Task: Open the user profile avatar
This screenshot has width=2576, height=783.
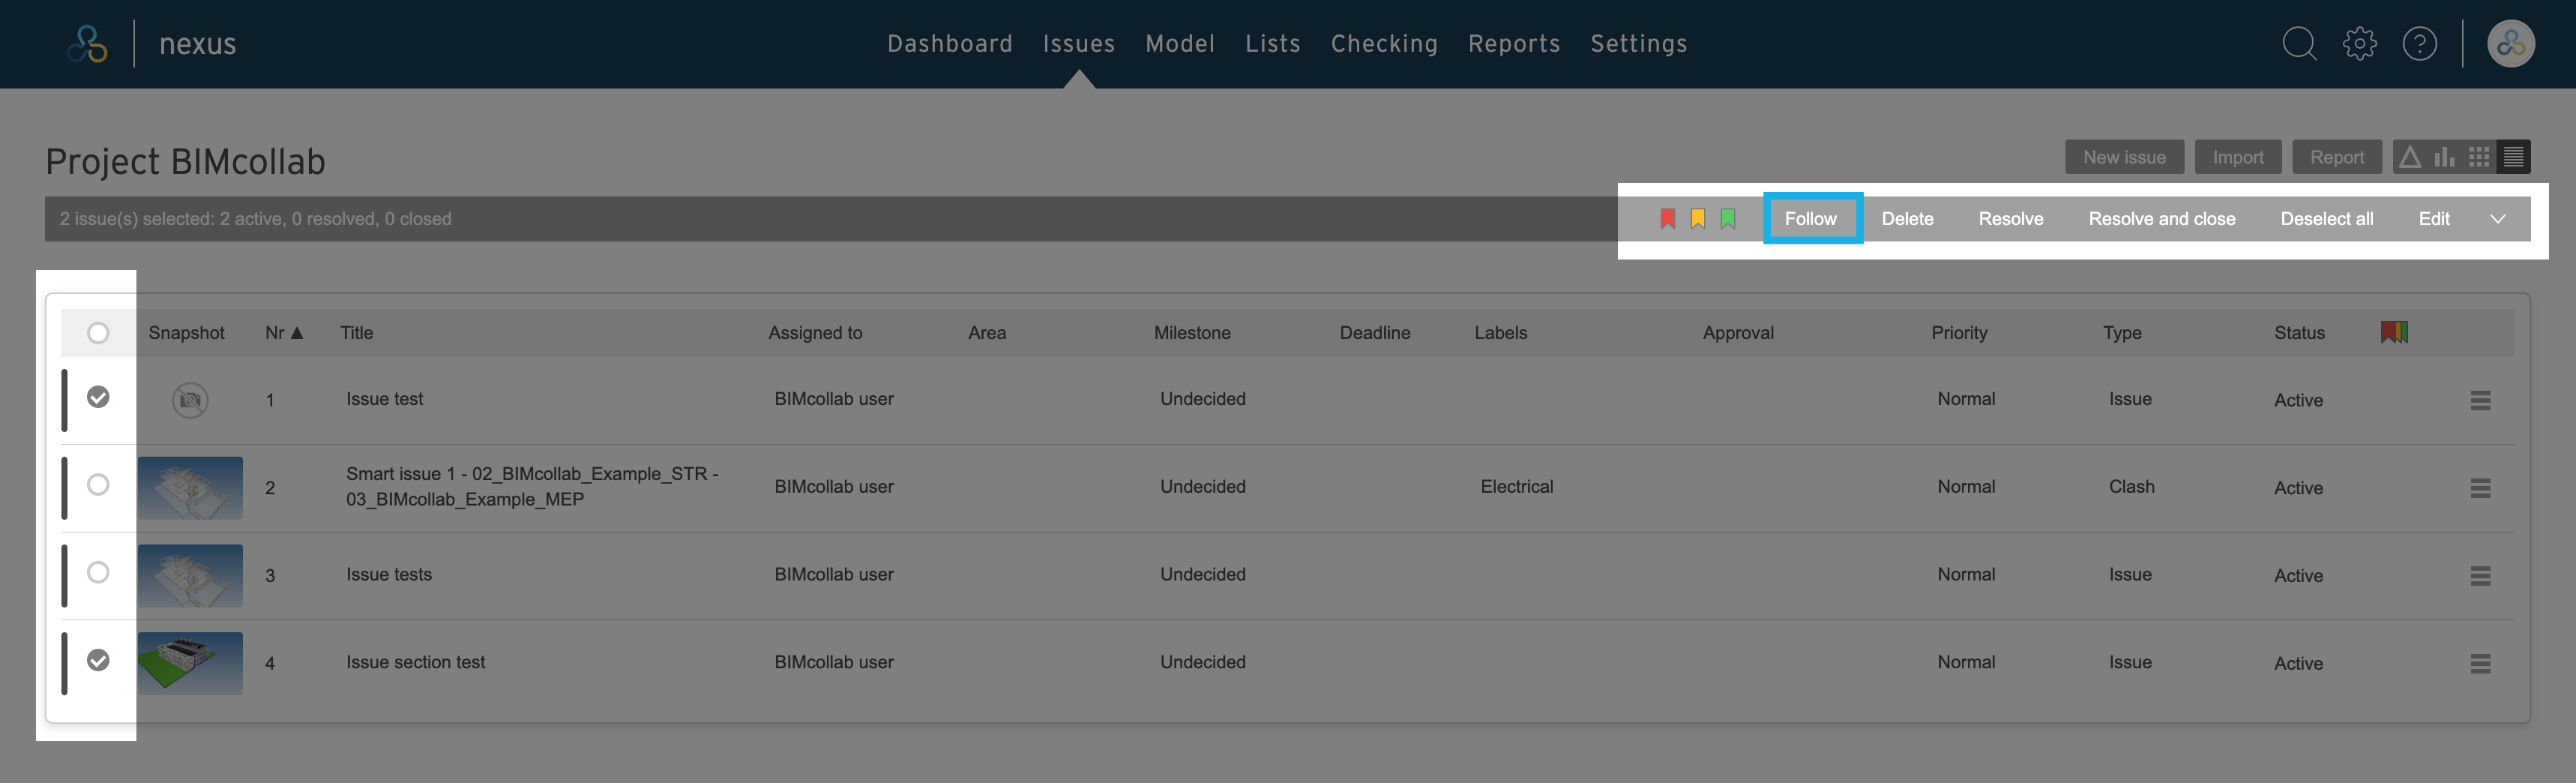Action: pos(2511,44)
